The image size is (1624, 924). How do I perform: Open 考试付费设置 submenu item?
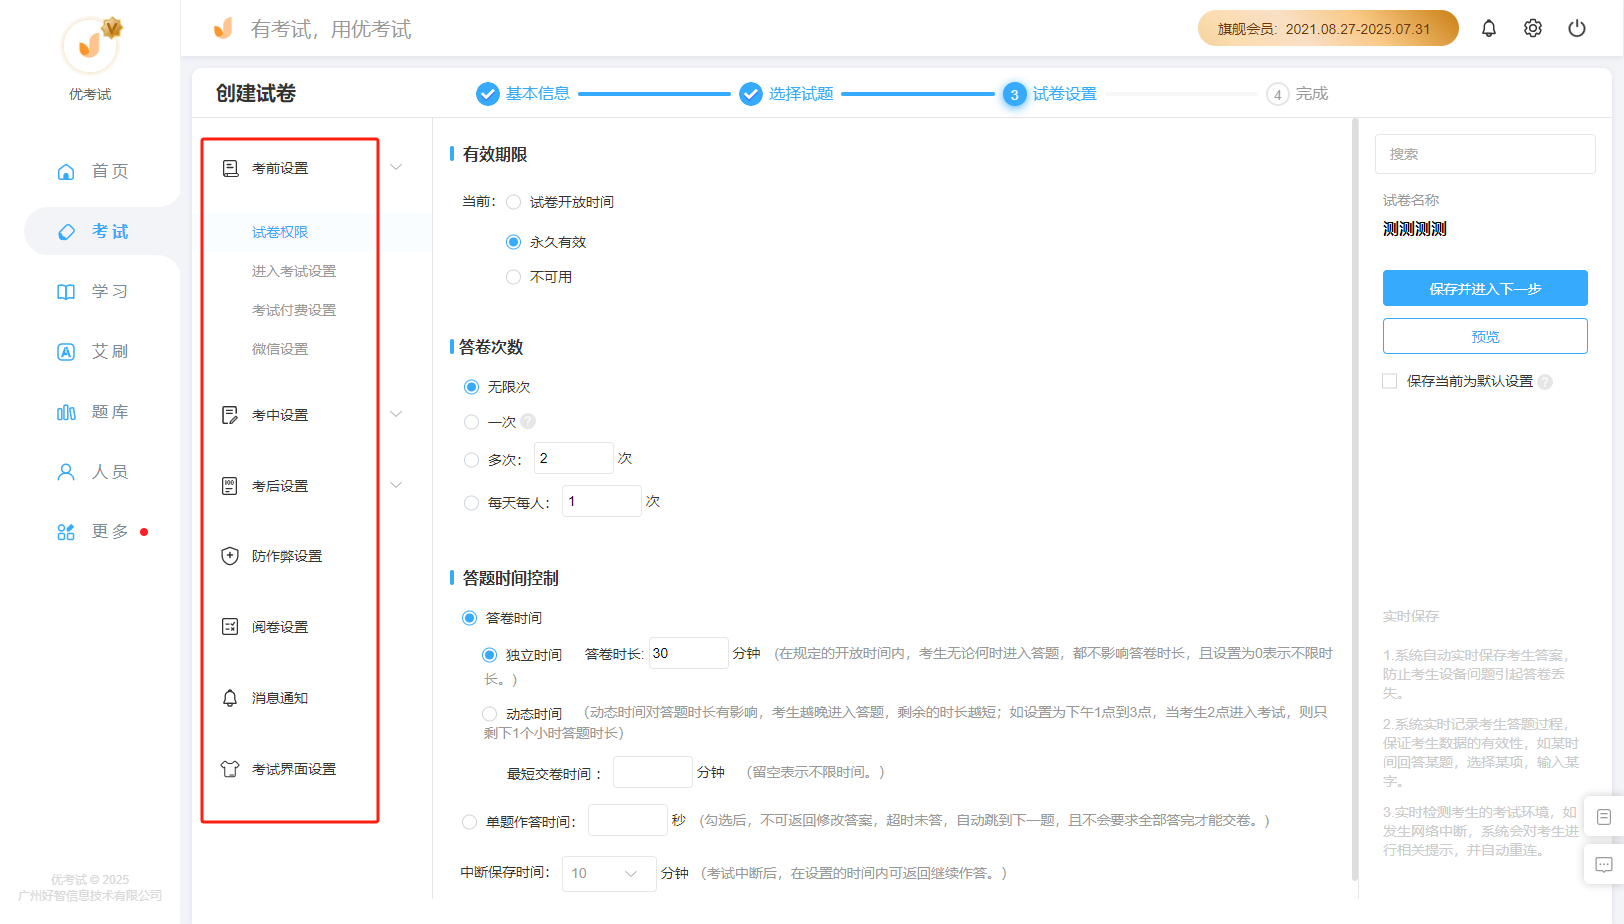(294, 310)
